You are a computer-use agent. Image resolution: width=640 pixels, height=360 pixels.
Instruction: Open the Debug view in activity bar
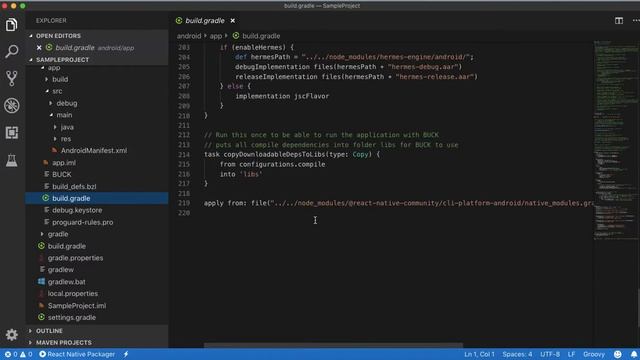pyautogui.click(x=11, y=105)
